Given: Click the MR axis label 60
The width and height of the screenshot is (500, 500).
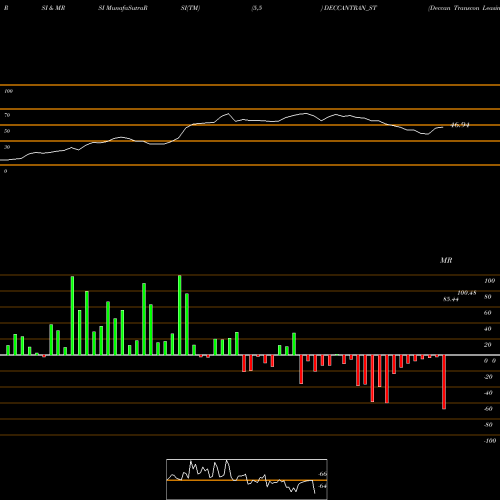Looking at the screenshot, I should (x=488, y=313).
